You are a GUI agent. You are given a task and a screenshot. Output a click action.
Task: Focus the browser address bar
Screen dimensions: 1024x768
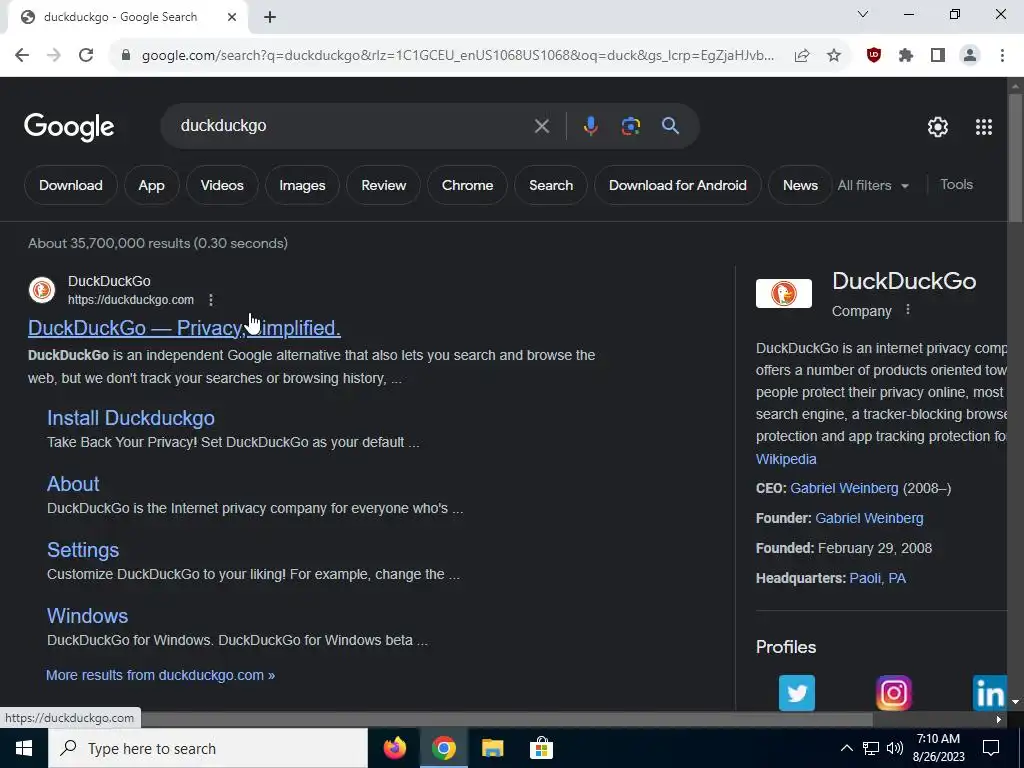pos(457,56)
